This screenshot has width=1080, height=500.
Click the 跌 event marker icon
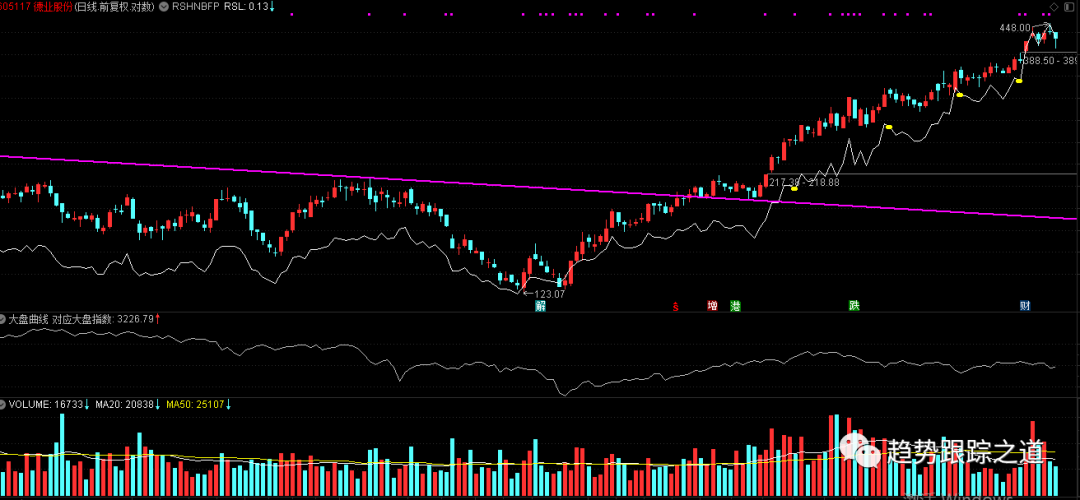pyautogui.click(x=854, y=305)
